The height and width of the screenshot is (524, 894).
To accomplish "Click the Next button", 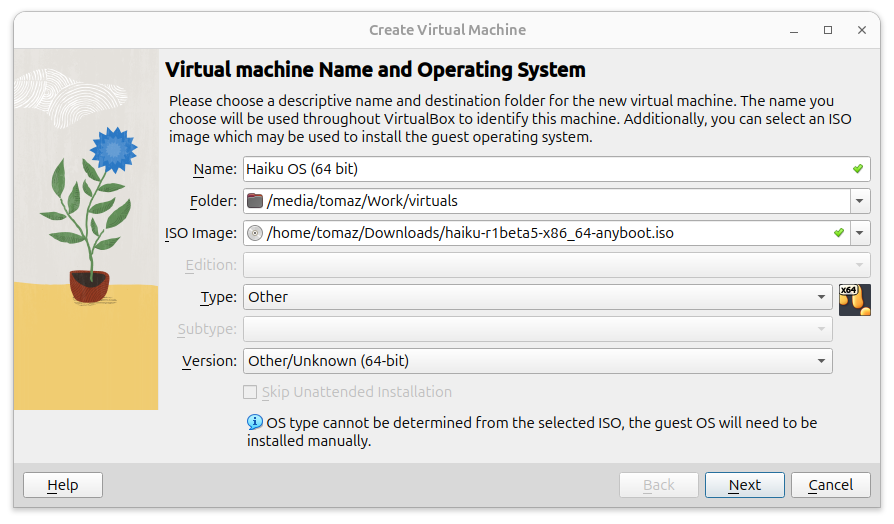I will click(x=745, y=485).
